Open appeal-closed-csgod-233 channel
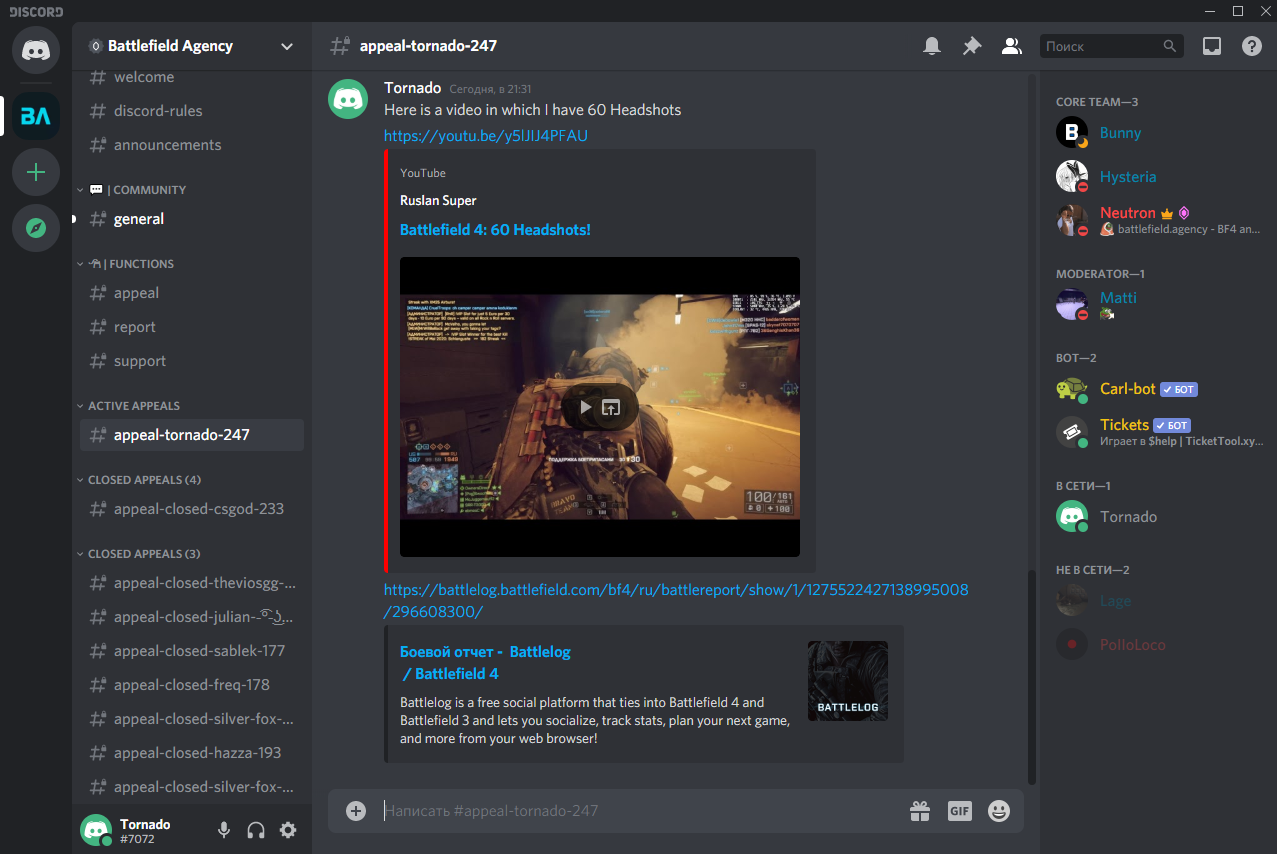 coord(192,509)
